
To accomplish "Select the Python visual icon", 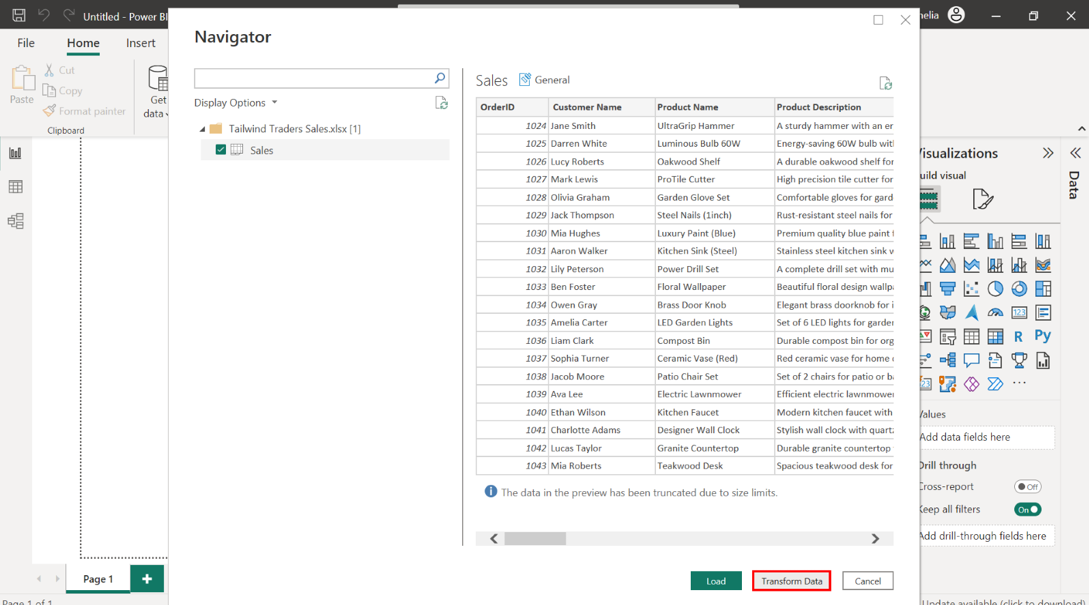I will [x=1043, y=337].
